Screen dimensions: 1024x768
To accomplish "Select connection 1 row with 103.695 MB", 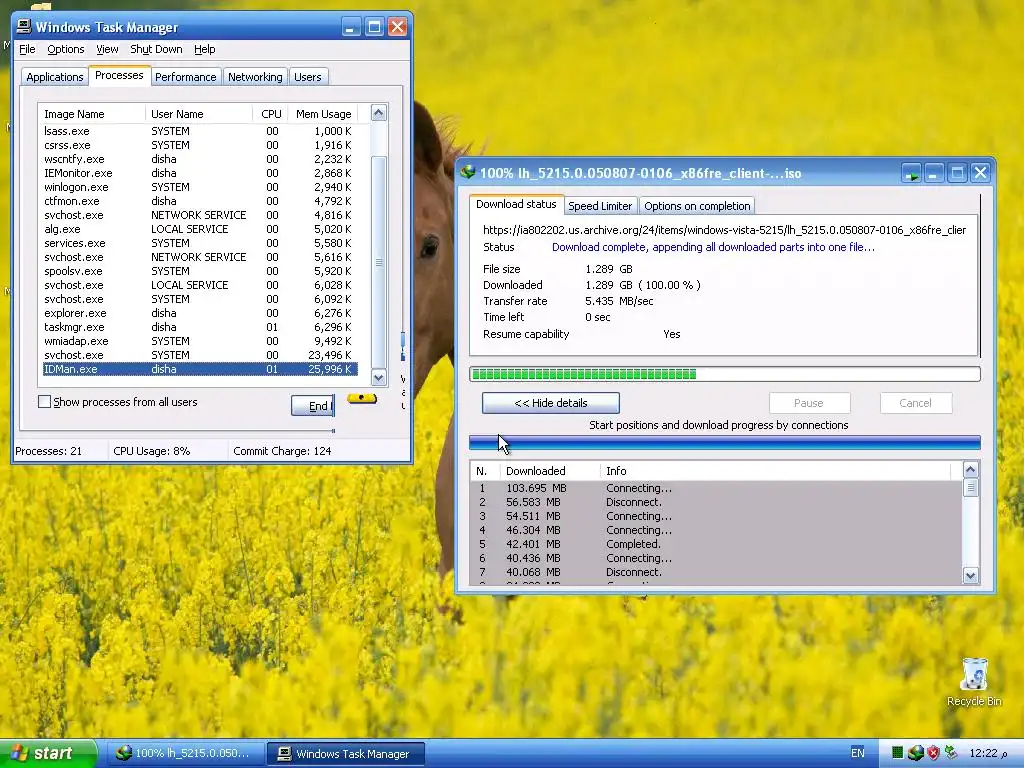I will tap(716, 488).
